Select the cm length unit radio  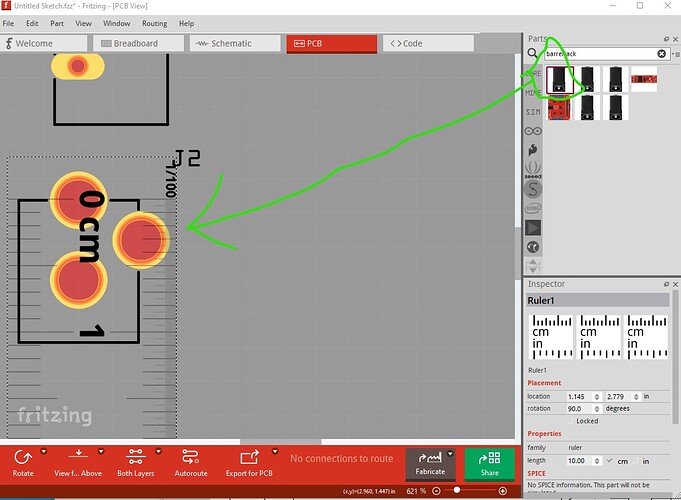click(609, 461)
